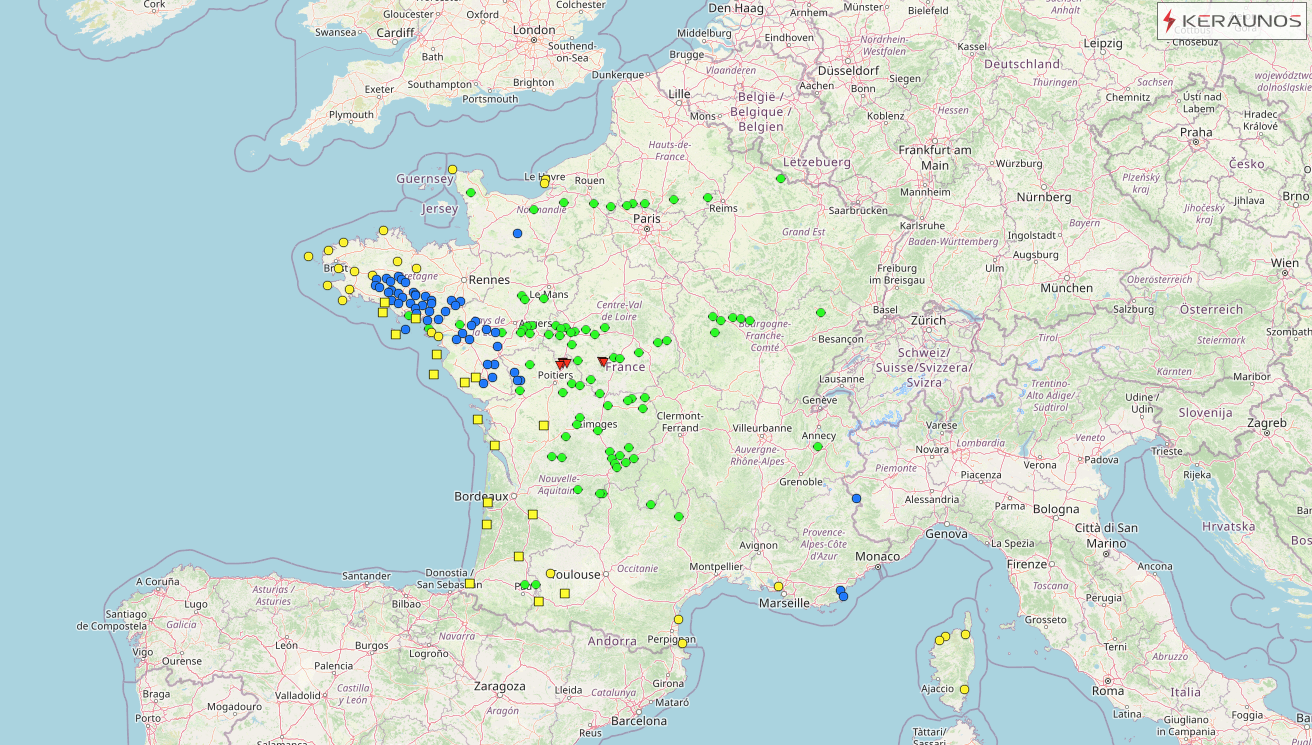Viewport: 1312px width, 745px height.
Task: Click the blue marker east of Grenoble
Action: tap(856, 498)
